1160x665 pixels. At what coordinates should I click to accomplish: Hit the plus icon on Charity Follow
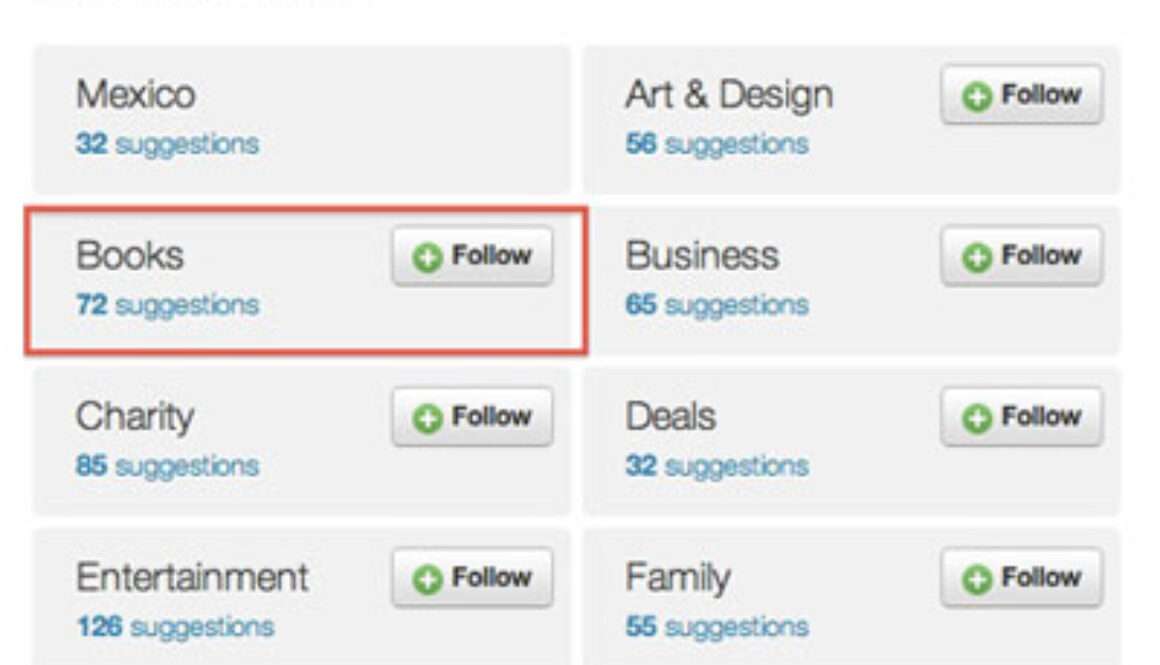click(427, 419)
